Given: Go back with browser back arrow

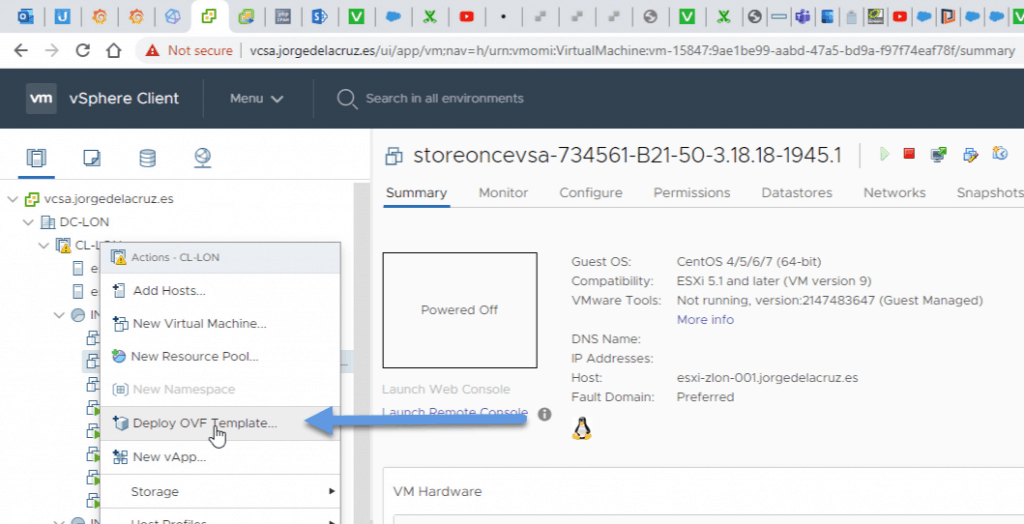Looking at the screenshot, I should coord(21,50).
